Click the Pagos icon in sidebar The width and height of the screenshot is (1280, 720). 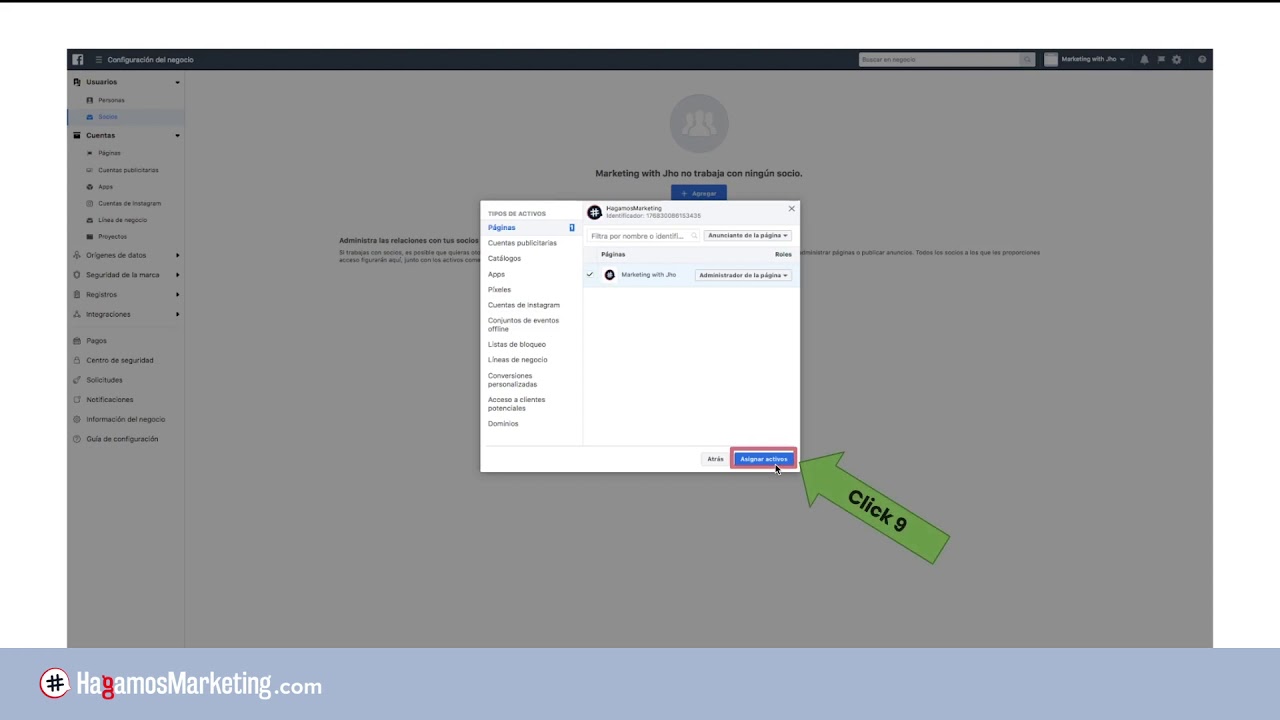coord(77,341)
